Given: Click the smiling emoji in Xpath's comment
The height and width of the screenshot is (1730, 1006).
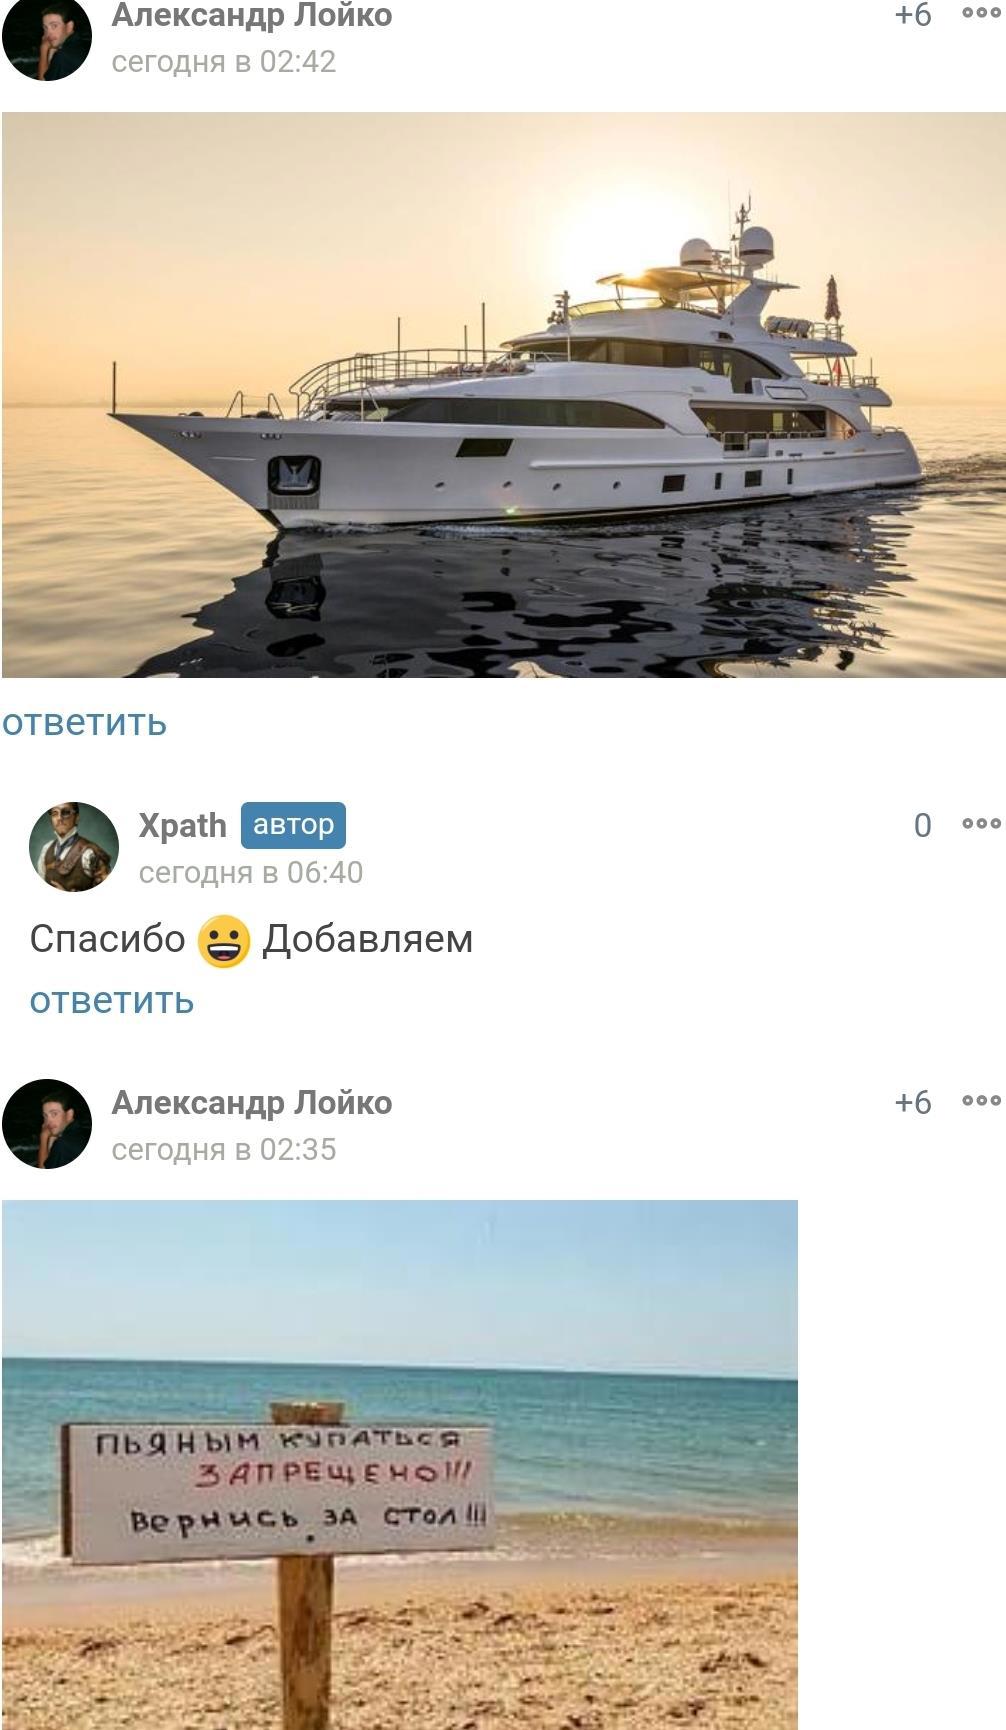Looking at the screenshot, I should click(224, 940).
